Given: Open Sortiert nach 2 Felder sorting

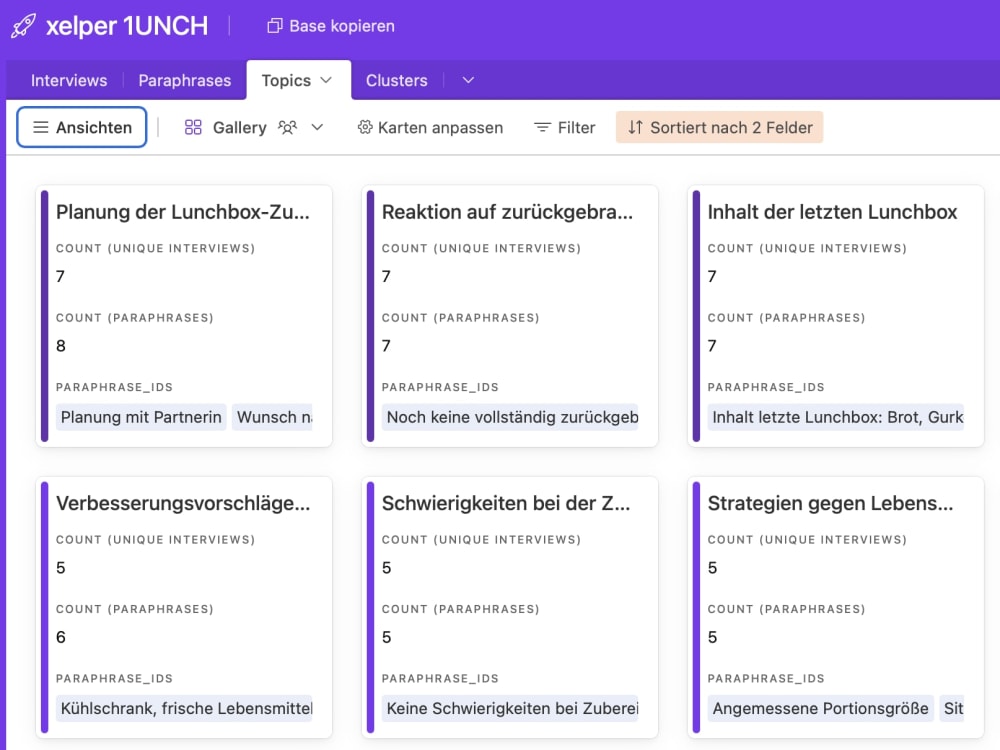Looking at the screenshot, I should (719, 128).
